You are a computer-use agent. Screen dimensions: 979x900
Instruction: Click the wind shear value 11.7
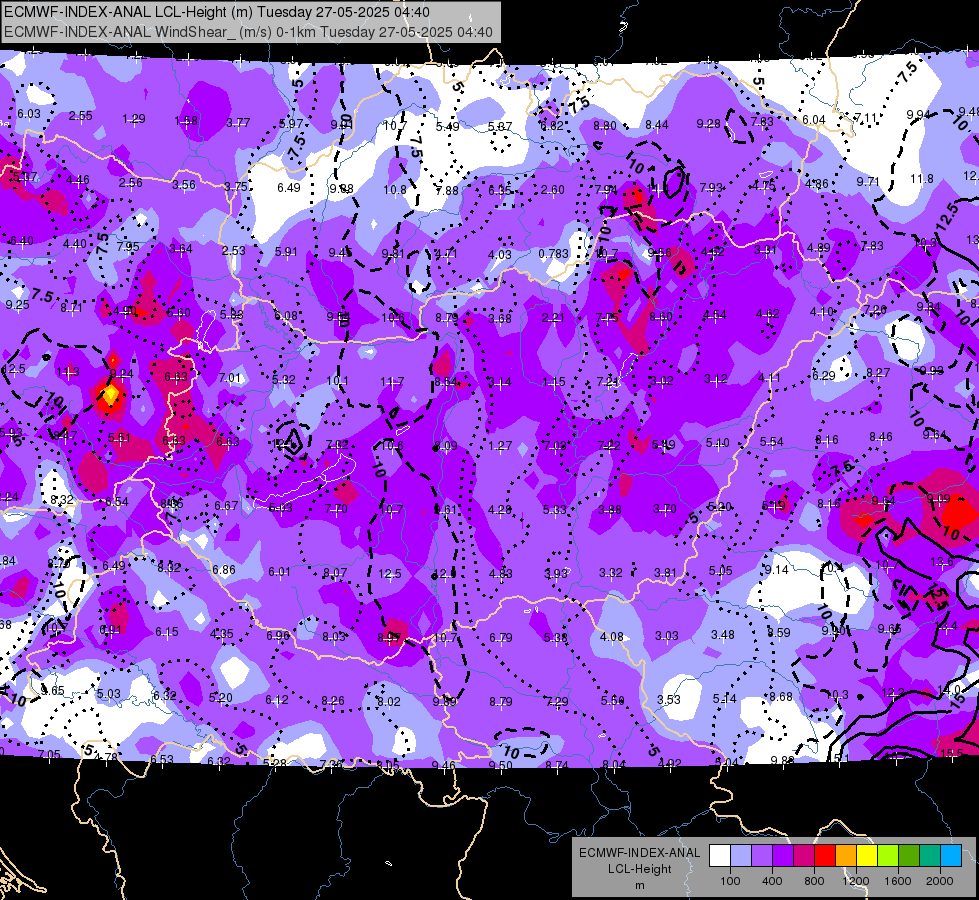point(392,381)
